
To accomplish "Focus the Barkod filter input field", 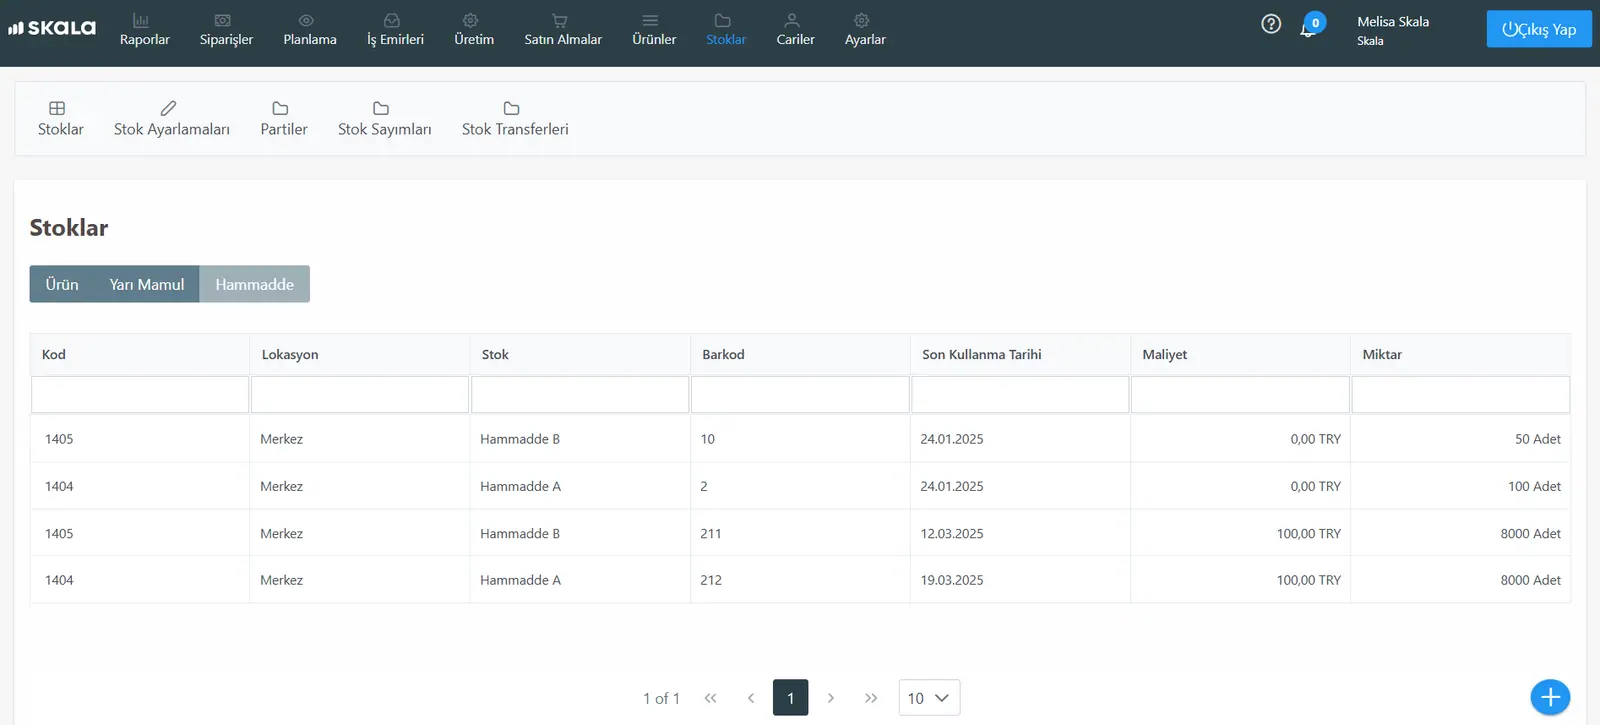I will 800,395.
